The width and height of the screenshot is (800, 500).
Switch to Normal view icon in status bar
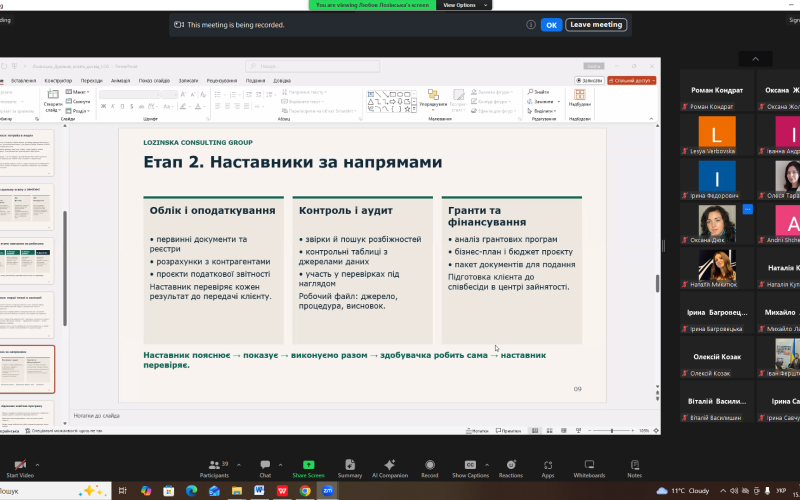pyautogui.click(x=535, y=431)
